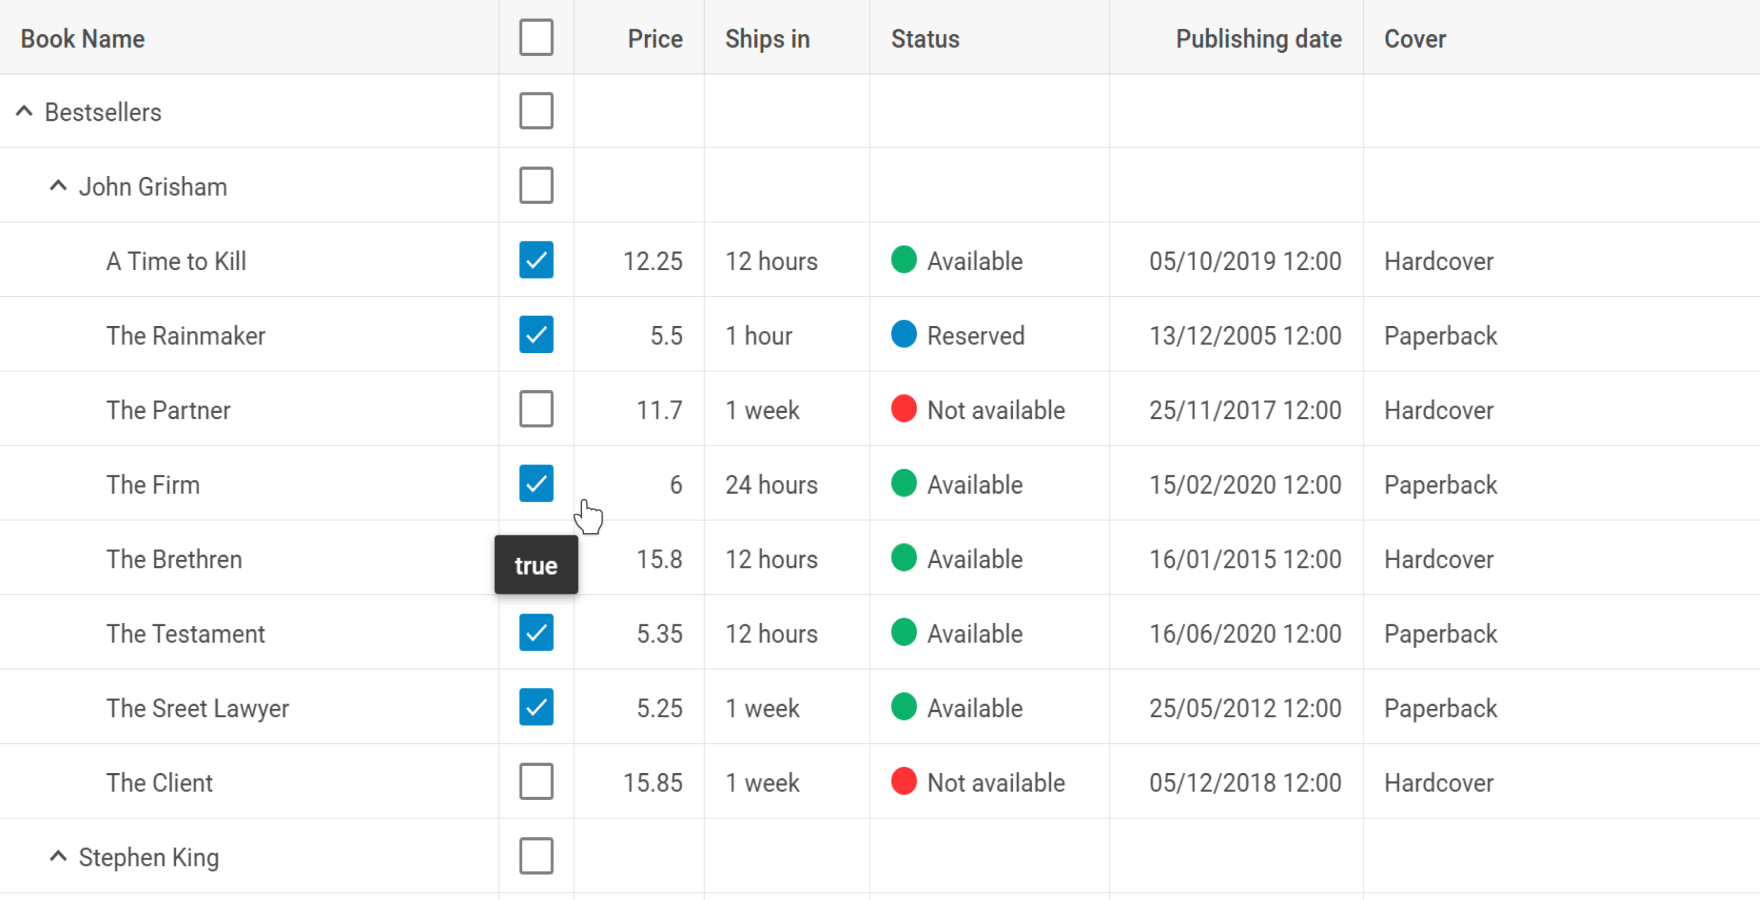Click green status dot for The Testament
The image size is (1760, 900).
click(x=904, y=632)
